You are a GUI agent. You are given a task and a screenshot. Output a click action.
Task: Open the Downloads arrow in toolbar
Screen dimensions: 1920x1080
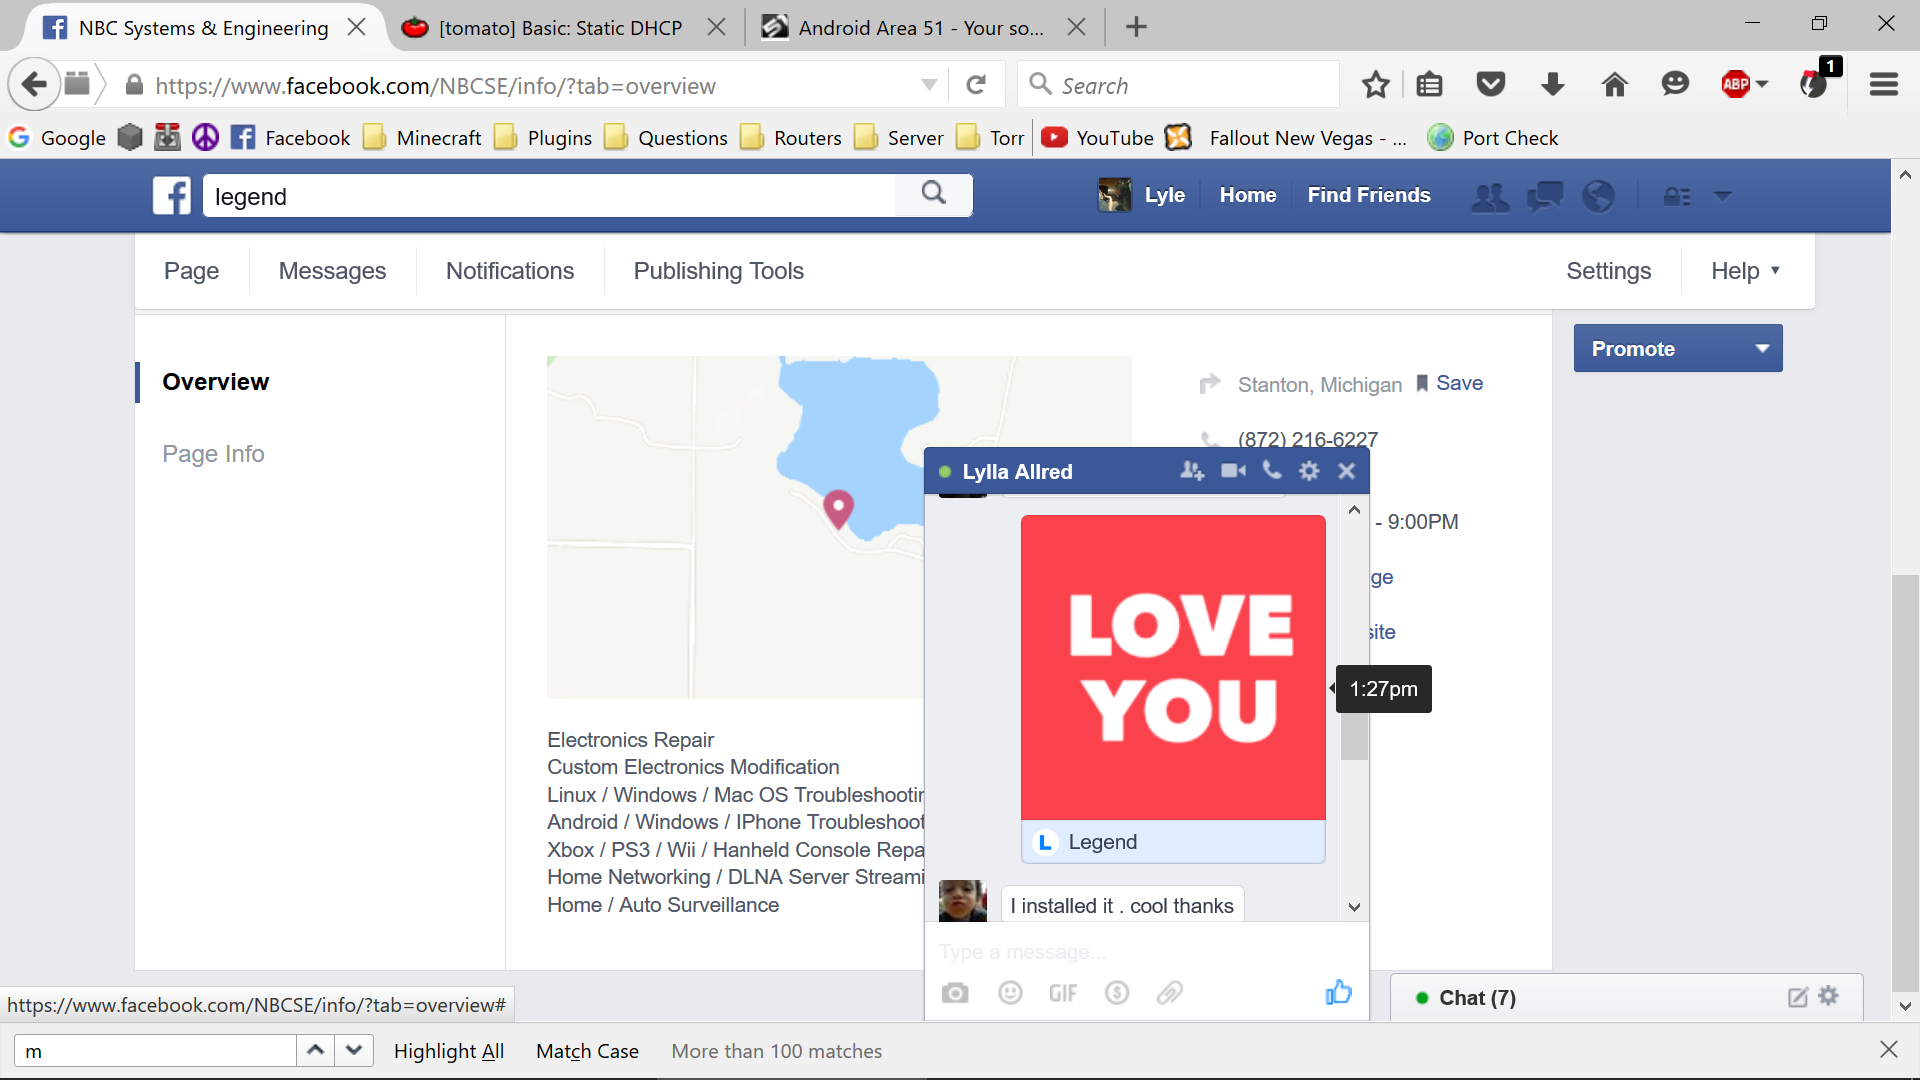[1553, 85]
